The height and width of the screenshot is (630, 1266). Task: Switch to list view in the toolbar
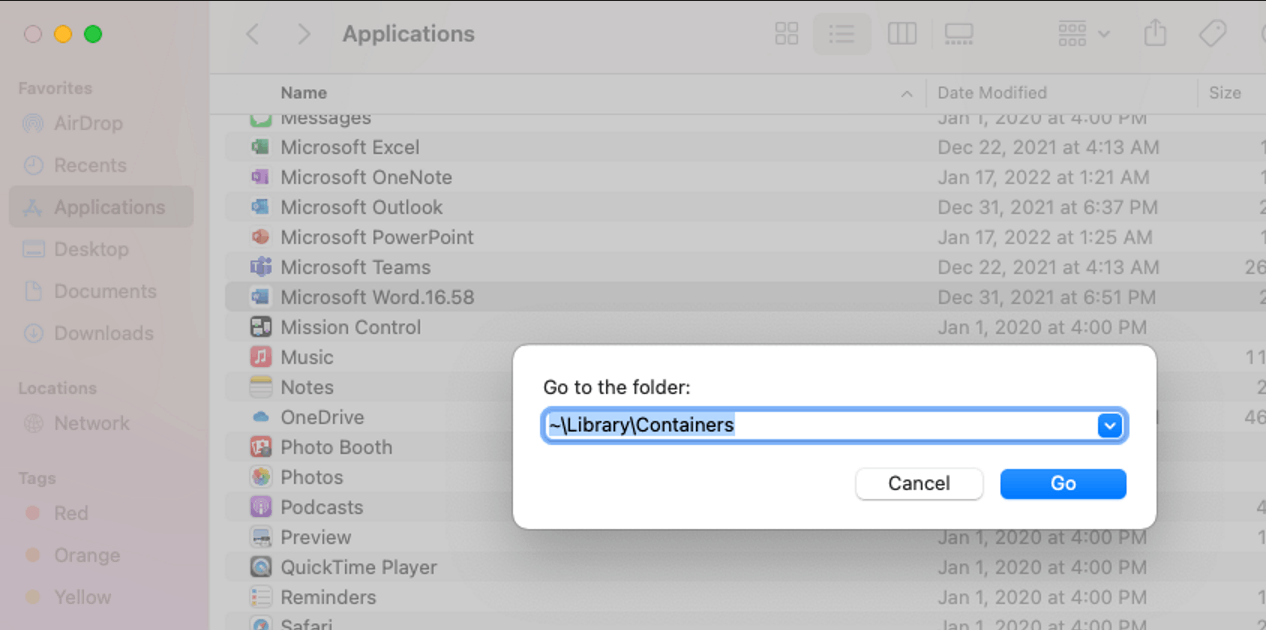point(842,34)
